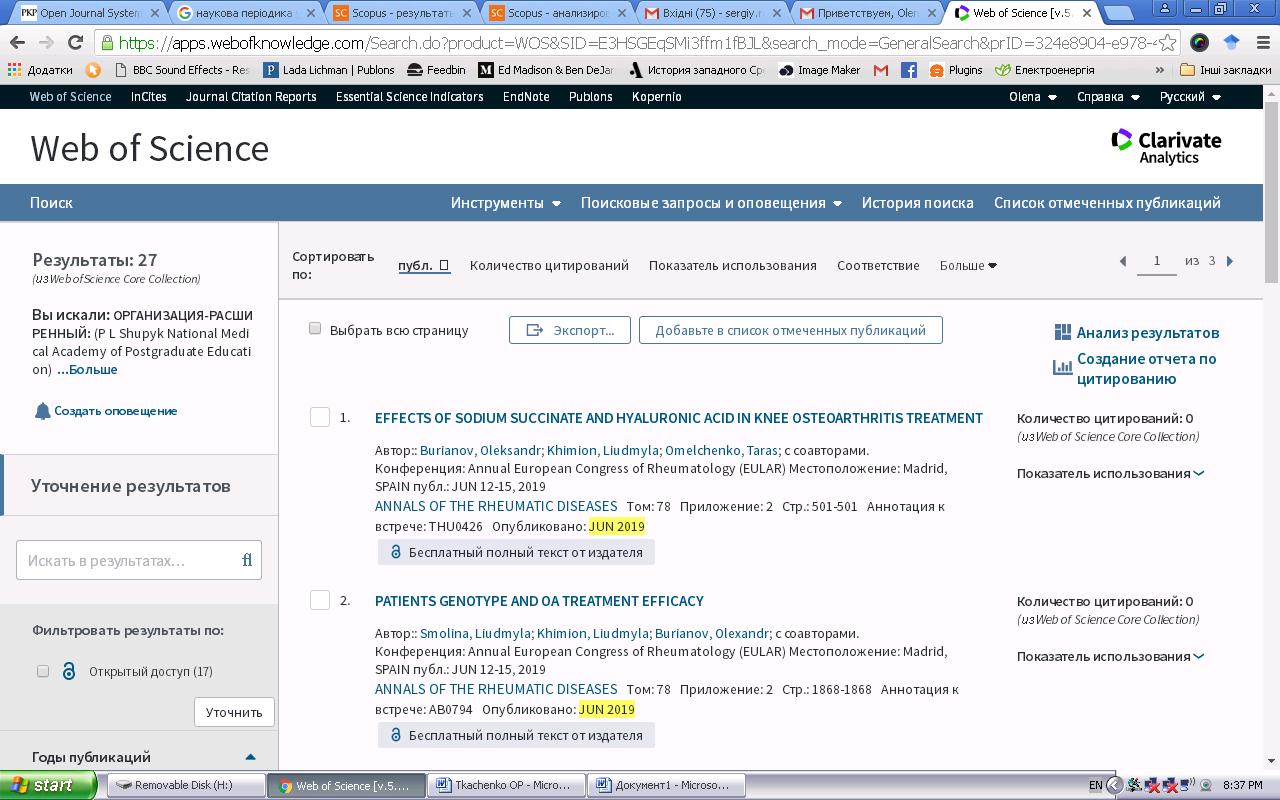Go to previous results page arrow
Image resolution: width=1280 pixels, height=800 pixels.
click(x=1122, y=261)
